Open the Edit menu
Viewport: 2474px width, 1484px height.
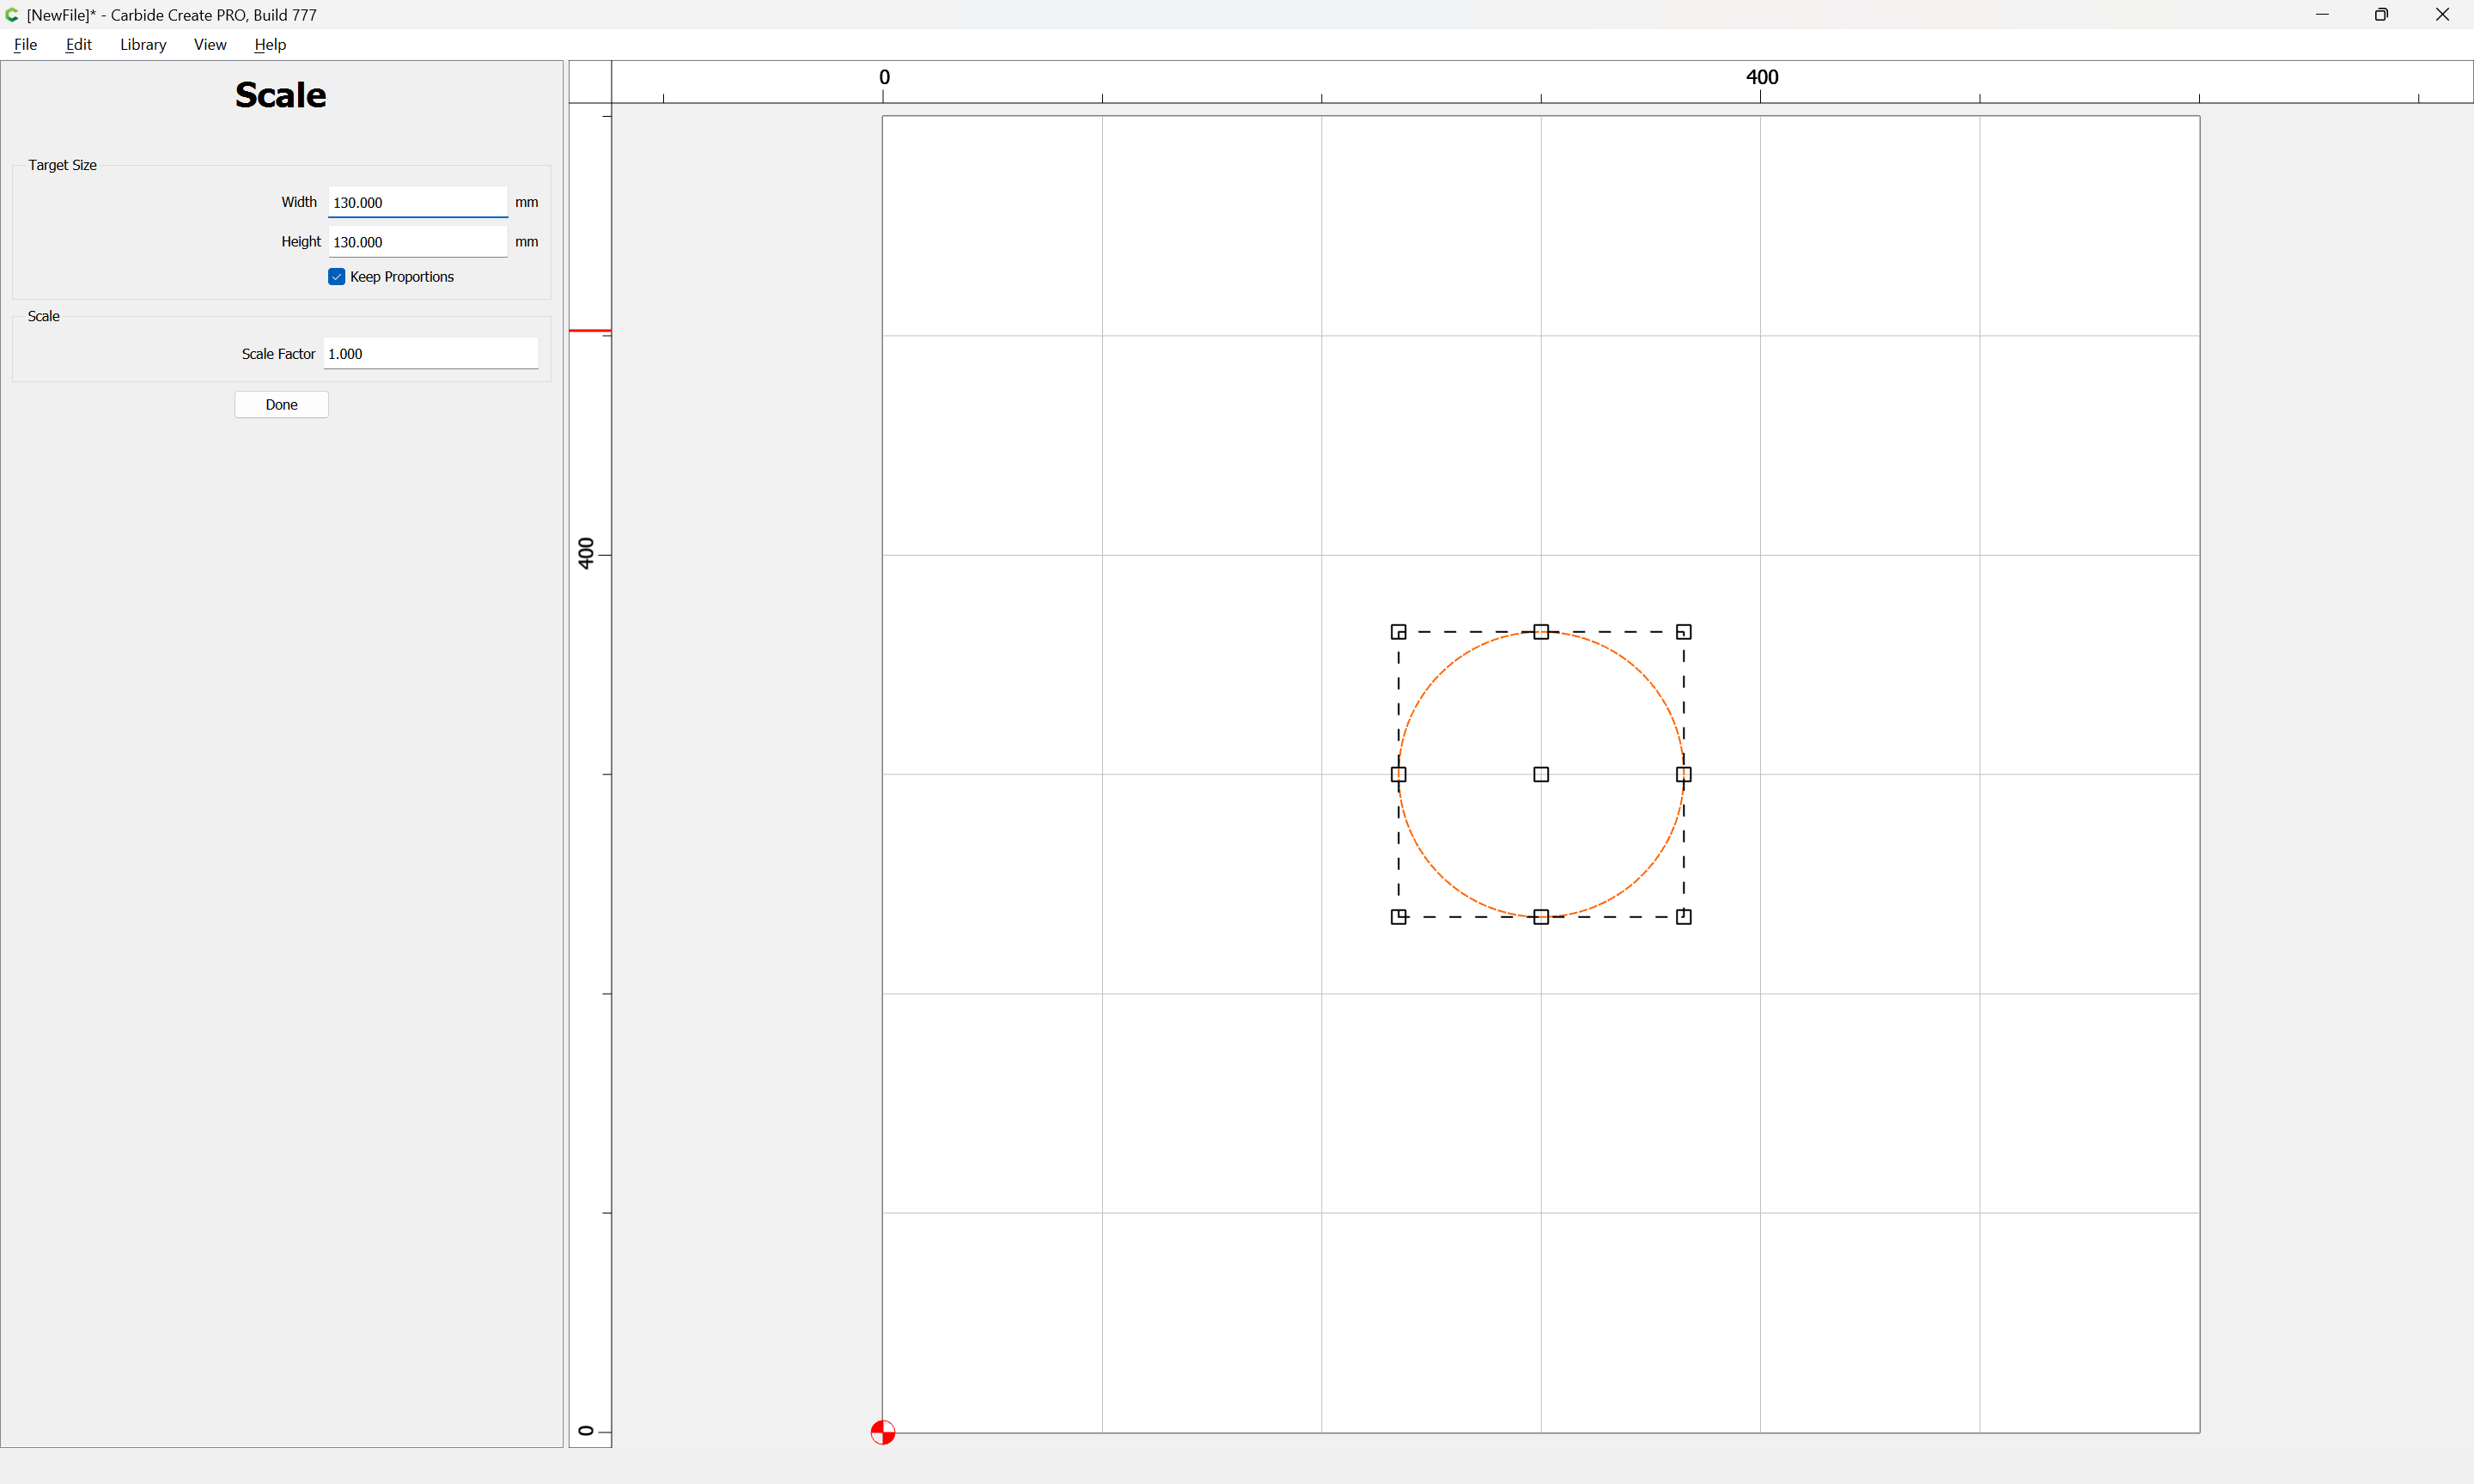tap(78, 44)
